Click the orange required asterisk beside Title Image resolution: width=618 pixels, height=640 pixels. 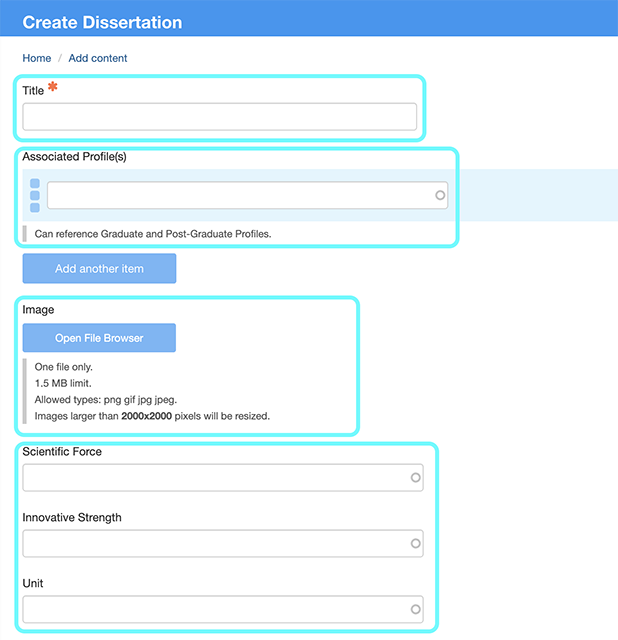[x=53, y=88]
